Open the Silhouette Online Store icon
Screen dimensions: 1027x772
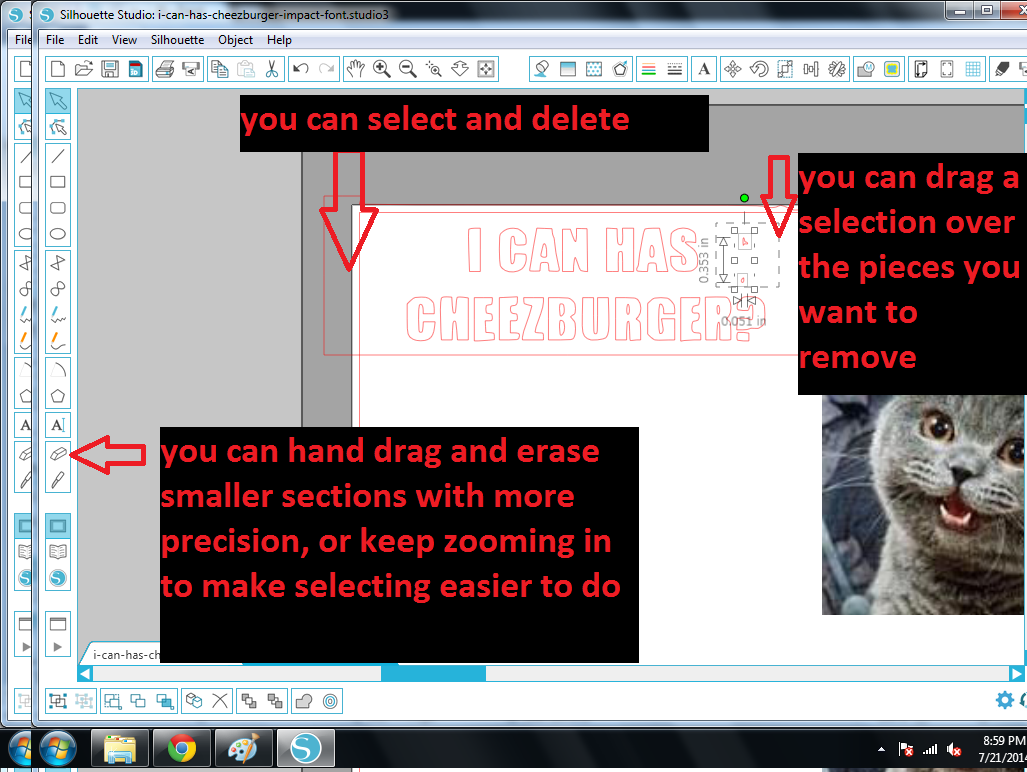pyautogui.click(x=58, y=578)
